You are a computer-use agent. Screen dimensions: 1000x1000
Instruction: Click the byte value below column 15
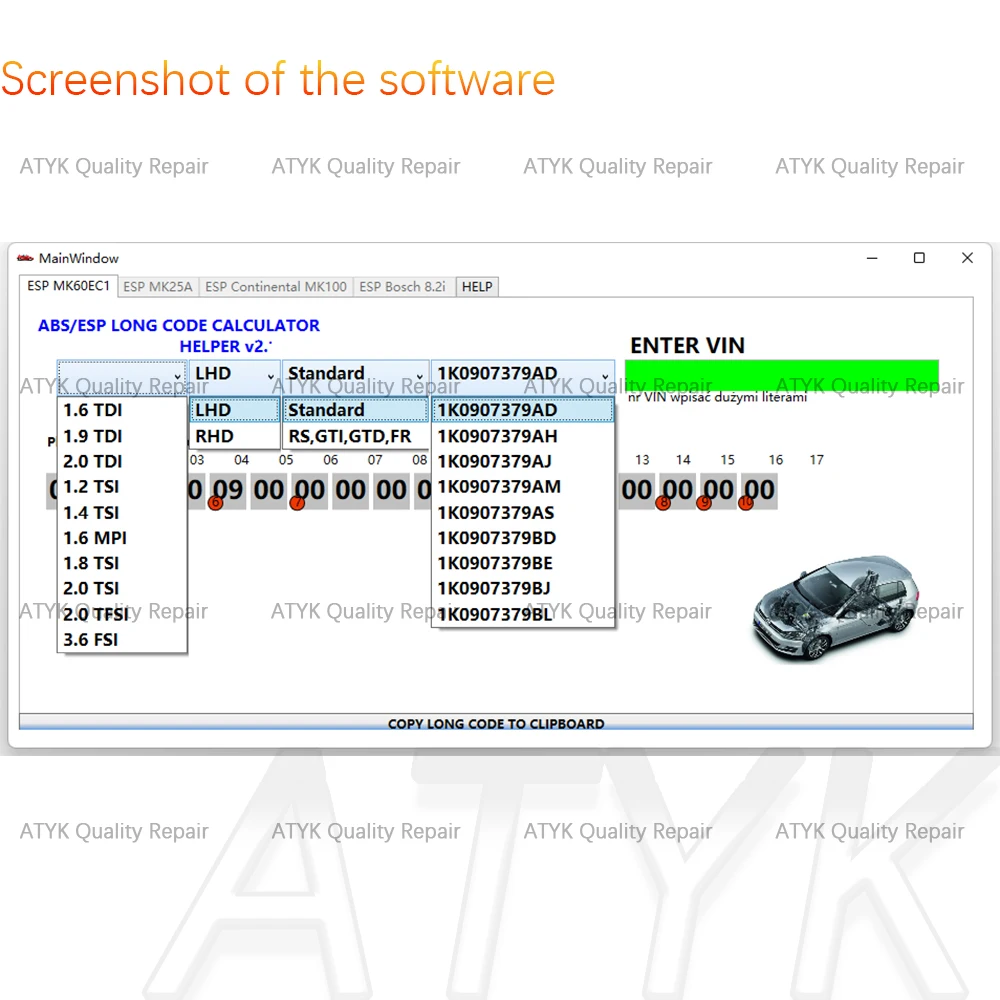(718, 490)
